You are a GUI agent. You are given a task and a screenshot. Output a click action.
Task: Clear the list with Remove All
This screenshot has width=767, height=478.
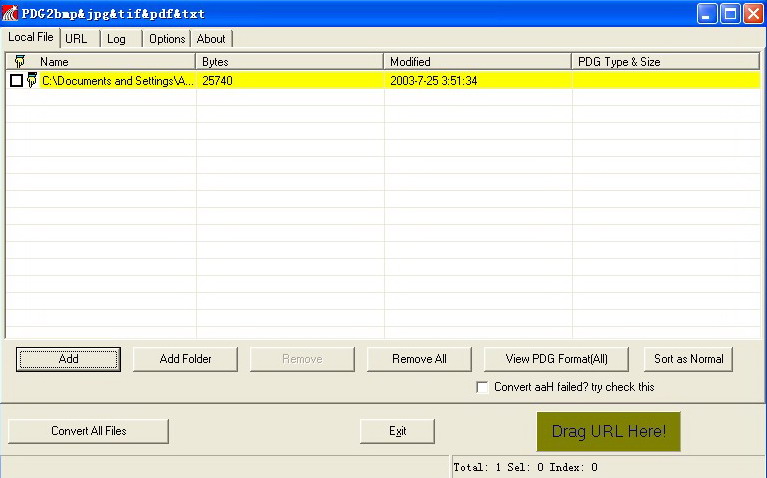tap(419, 359)
